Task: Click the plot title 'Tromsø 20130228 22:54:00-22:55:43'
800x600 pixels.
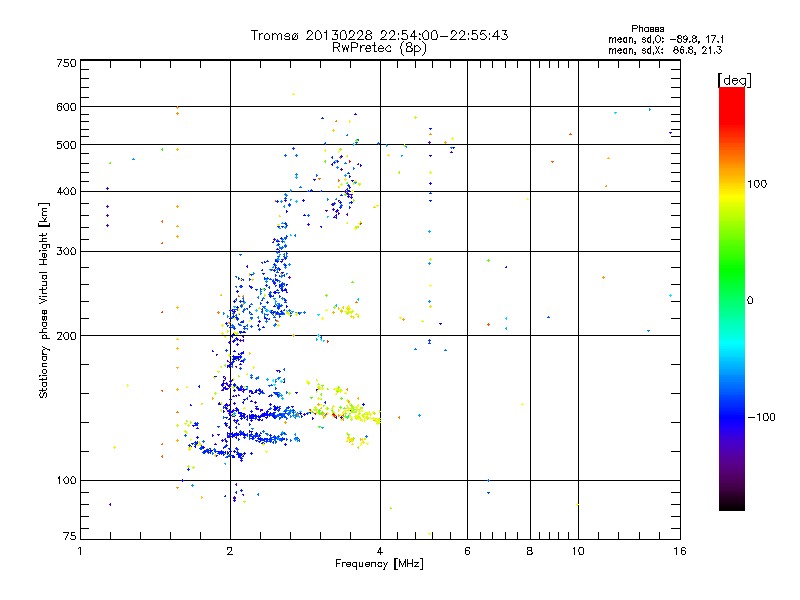Action: click(379, 35)
